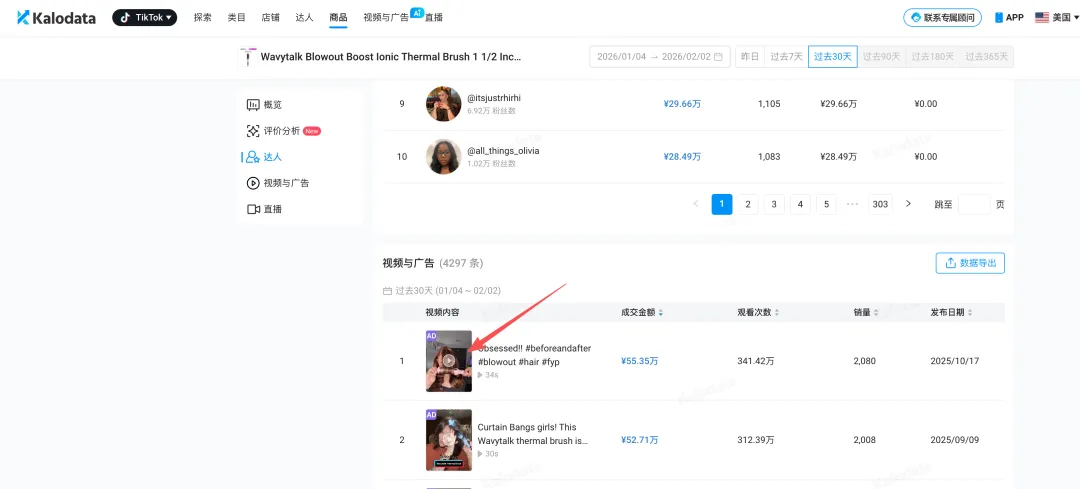Click the Wavytalk product thumbnail in header
Viewport: 1080px width, 489px height.
click(x=247, y=57)
